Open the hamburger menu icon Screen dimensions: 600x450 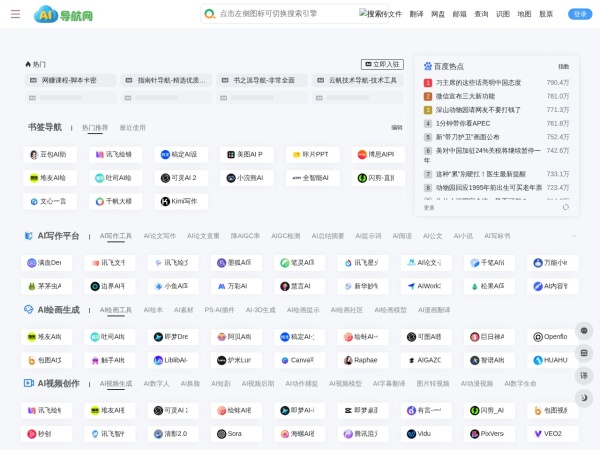(15, 14)
